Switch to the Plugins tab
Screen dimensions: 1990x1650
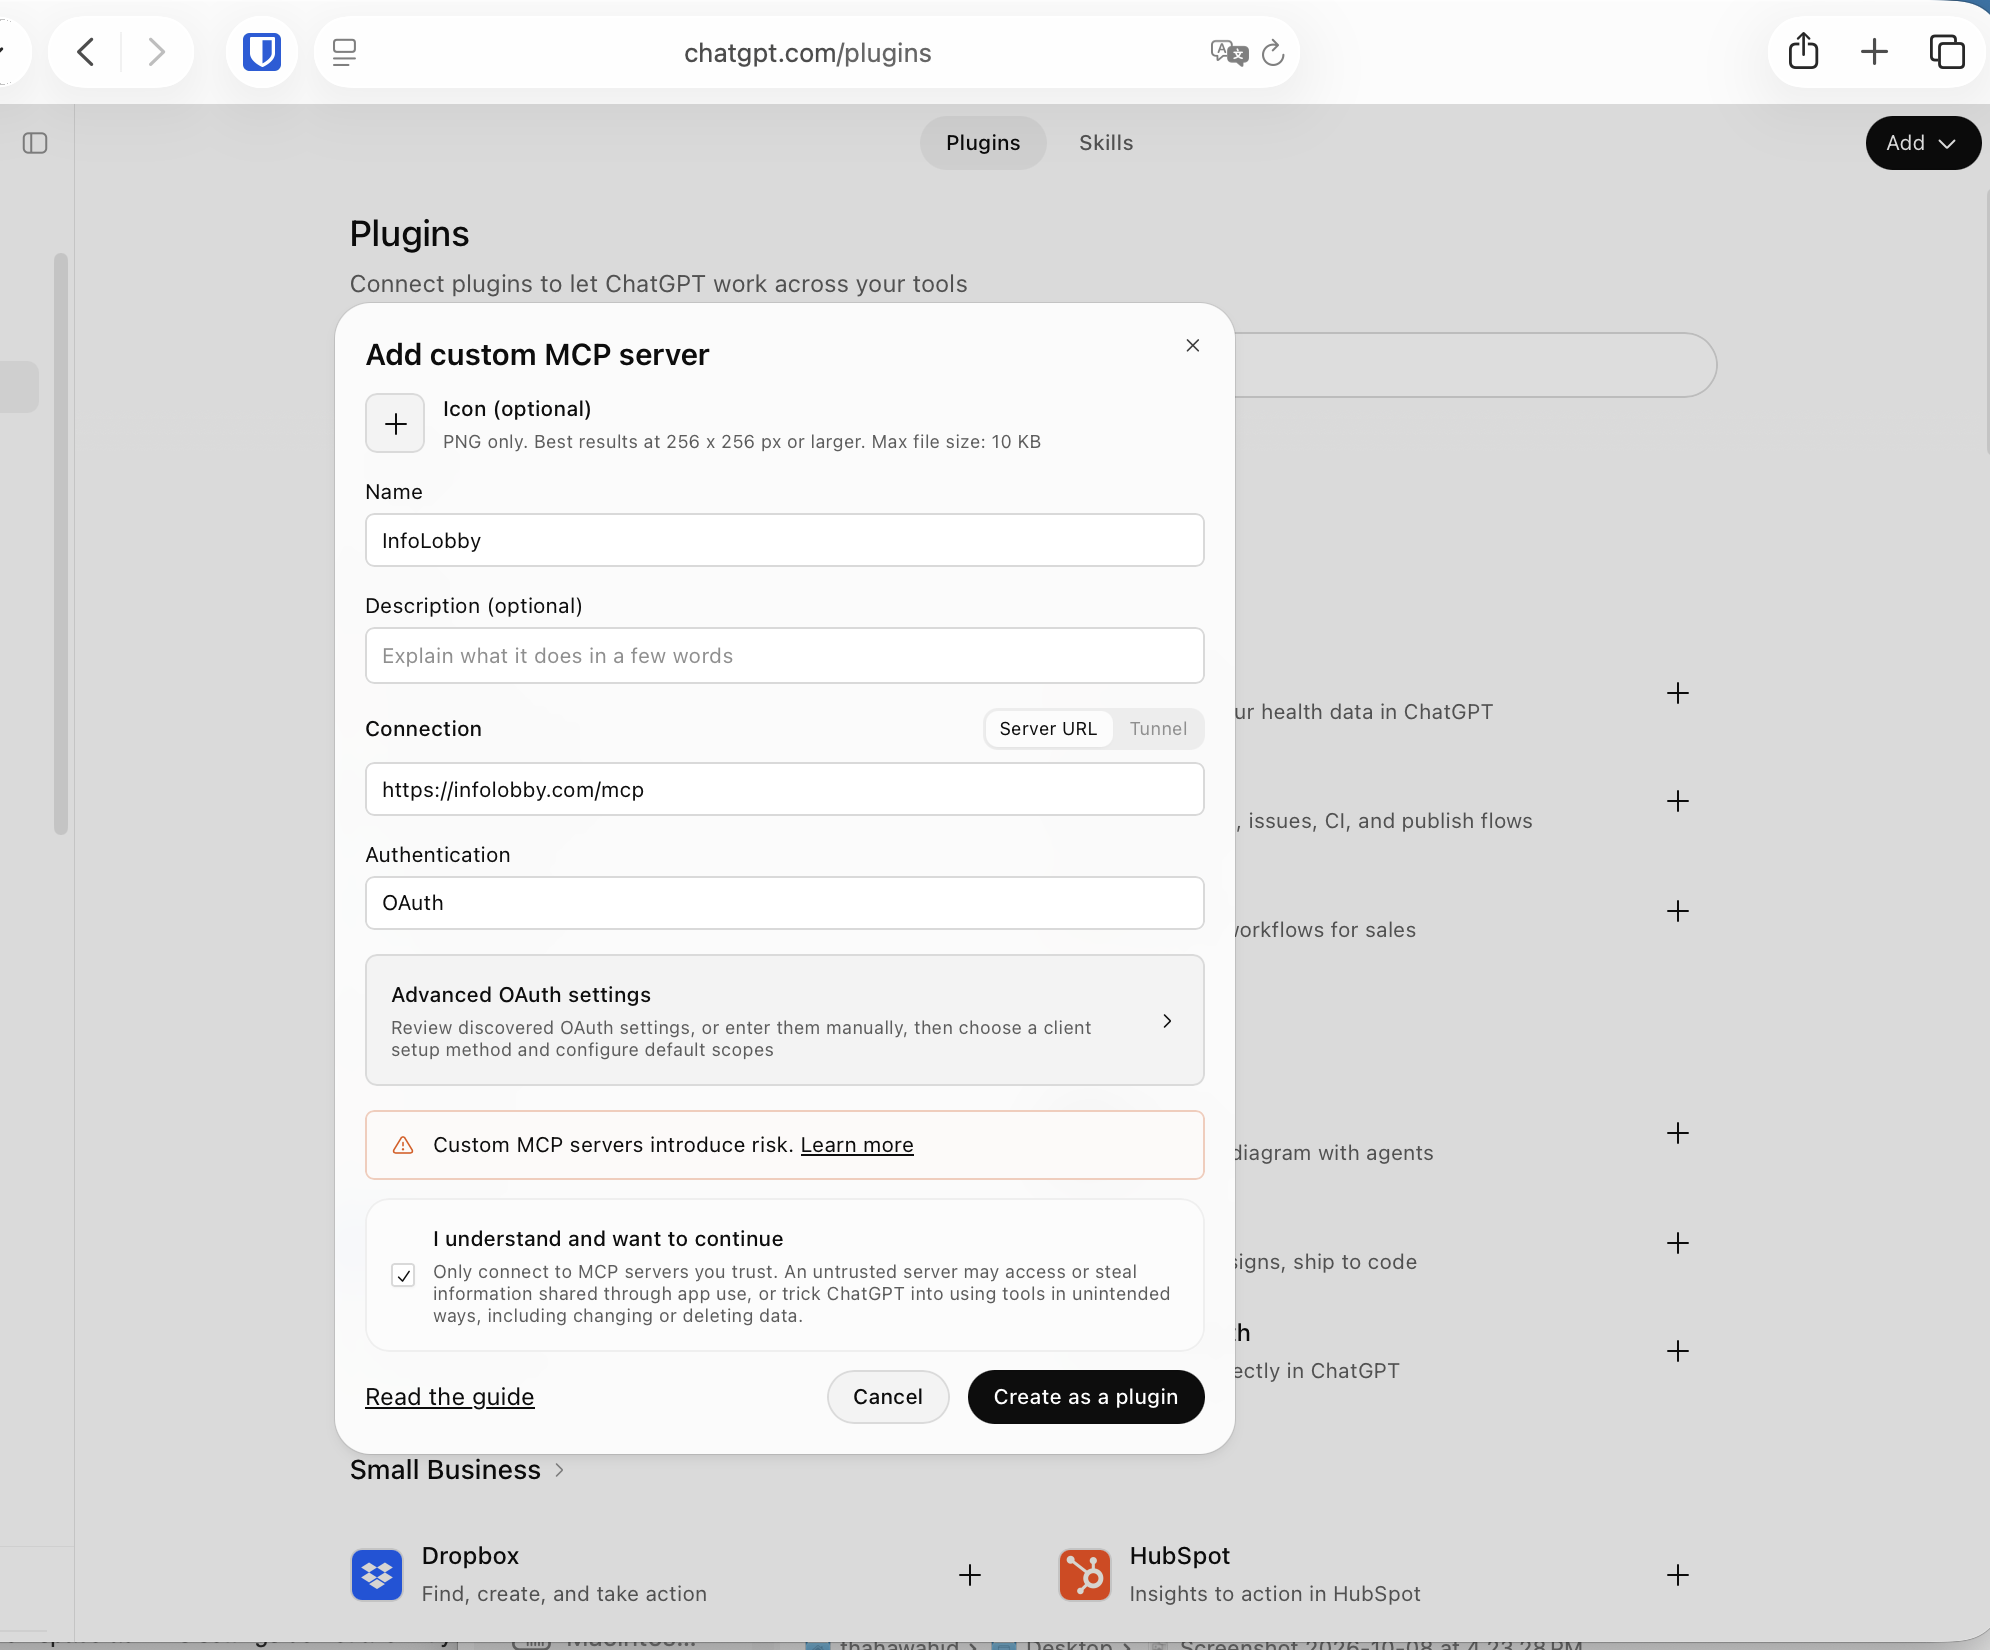coord(983,143)
